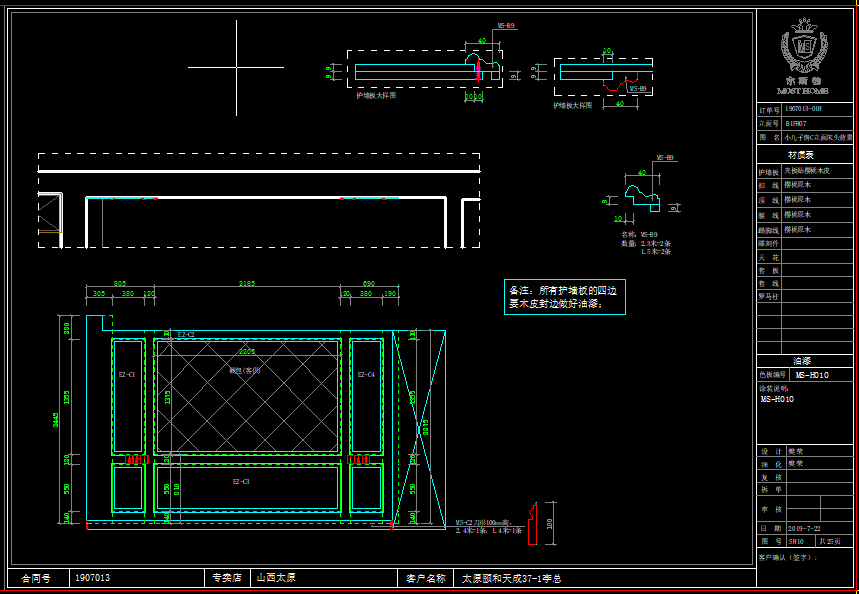Select the 2185 top dimension text
The image size is (859, 594).
click(246, 284)
